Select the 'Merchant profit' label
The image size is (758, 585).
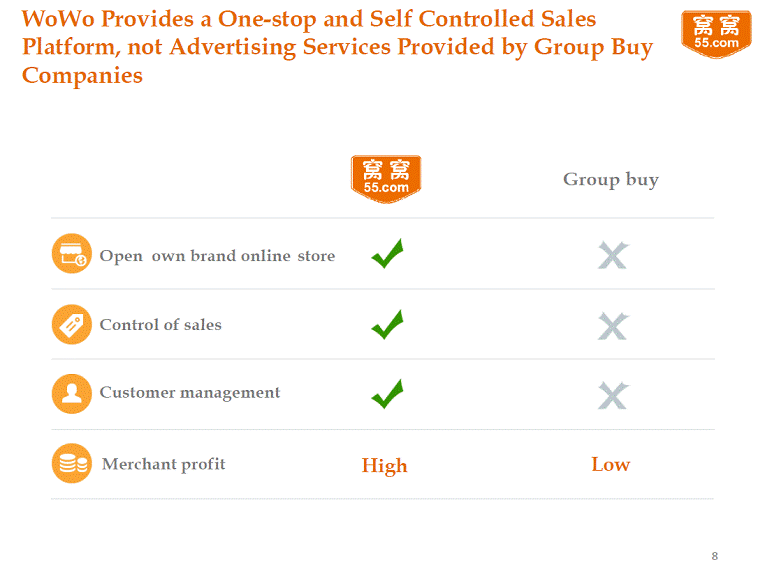tap(164, 464)
